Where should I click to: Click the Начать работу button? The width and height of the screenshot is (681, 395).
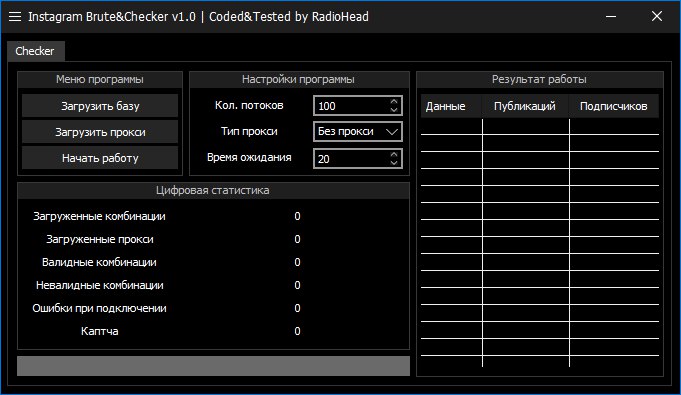coord(100,158)
